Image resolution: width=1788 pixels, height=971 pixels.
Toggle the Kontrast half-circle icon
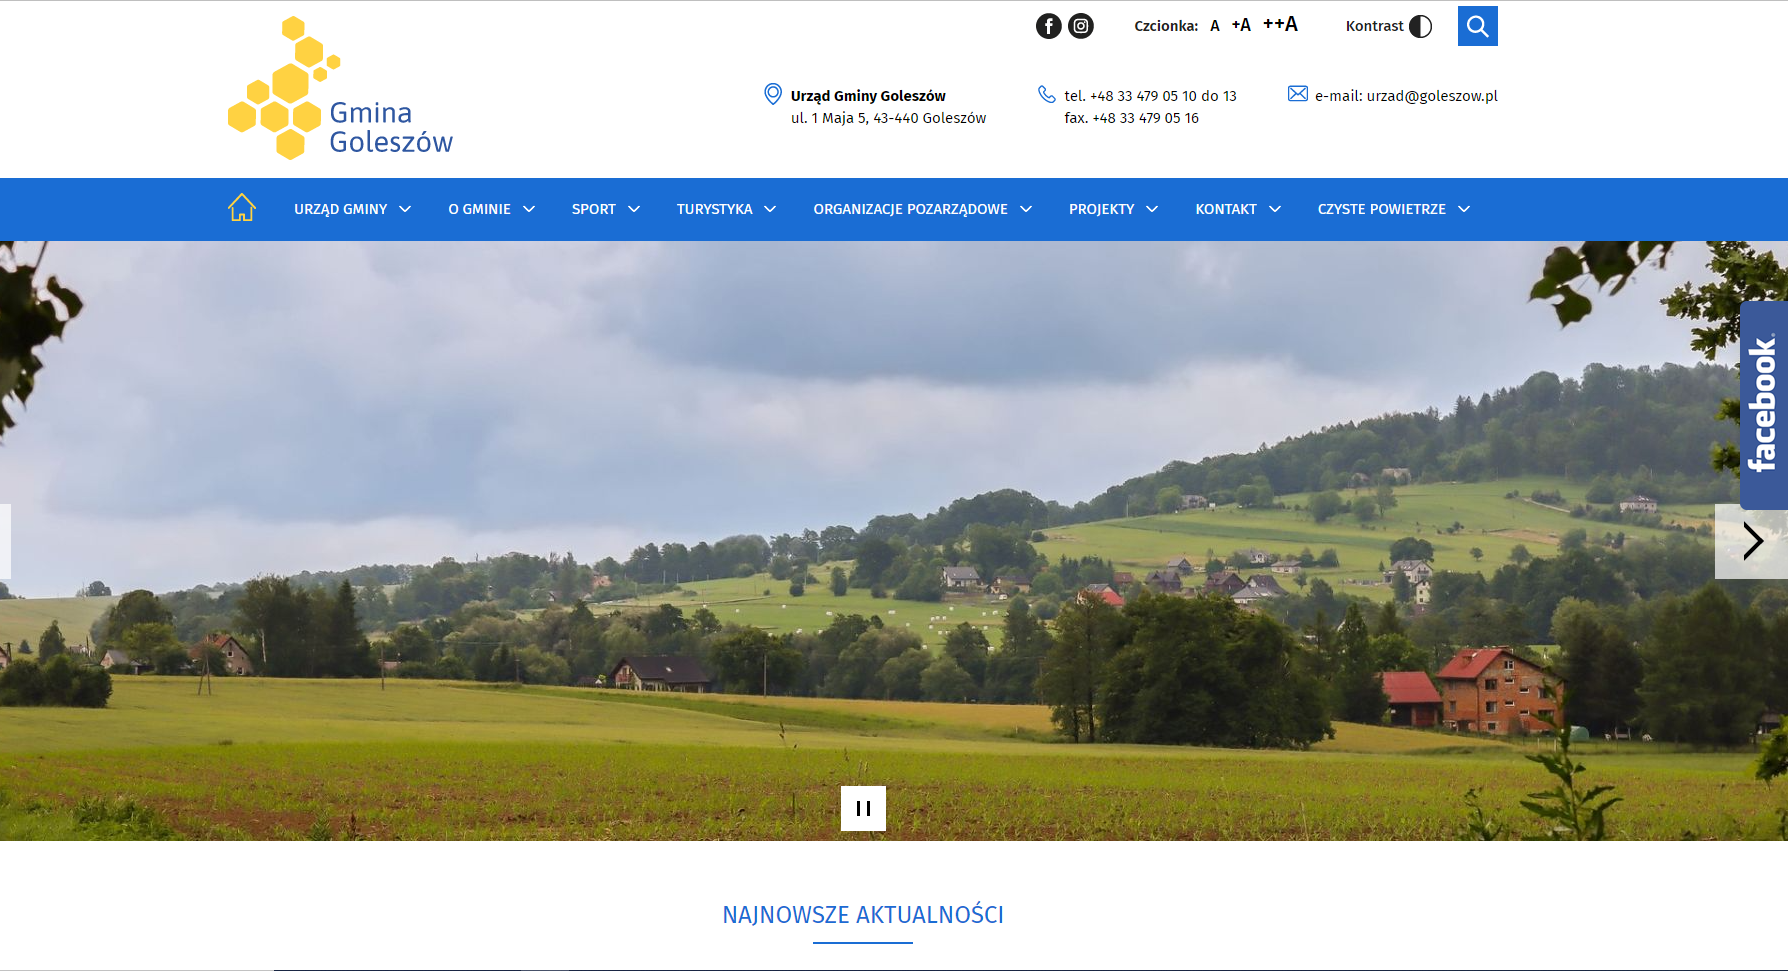[x=1420, y=26]
